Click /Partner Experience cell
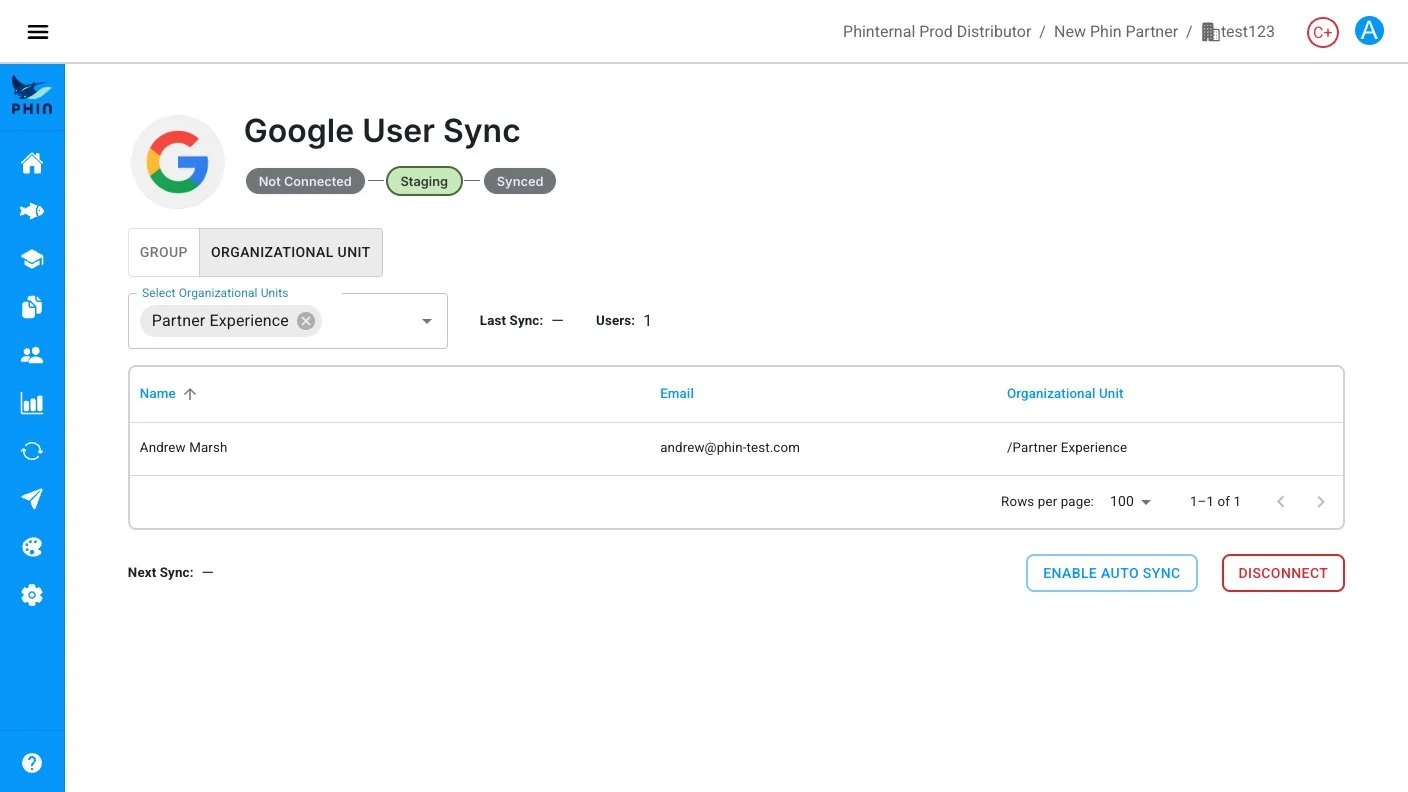The image size is (1408, 792). (1067, 448)
